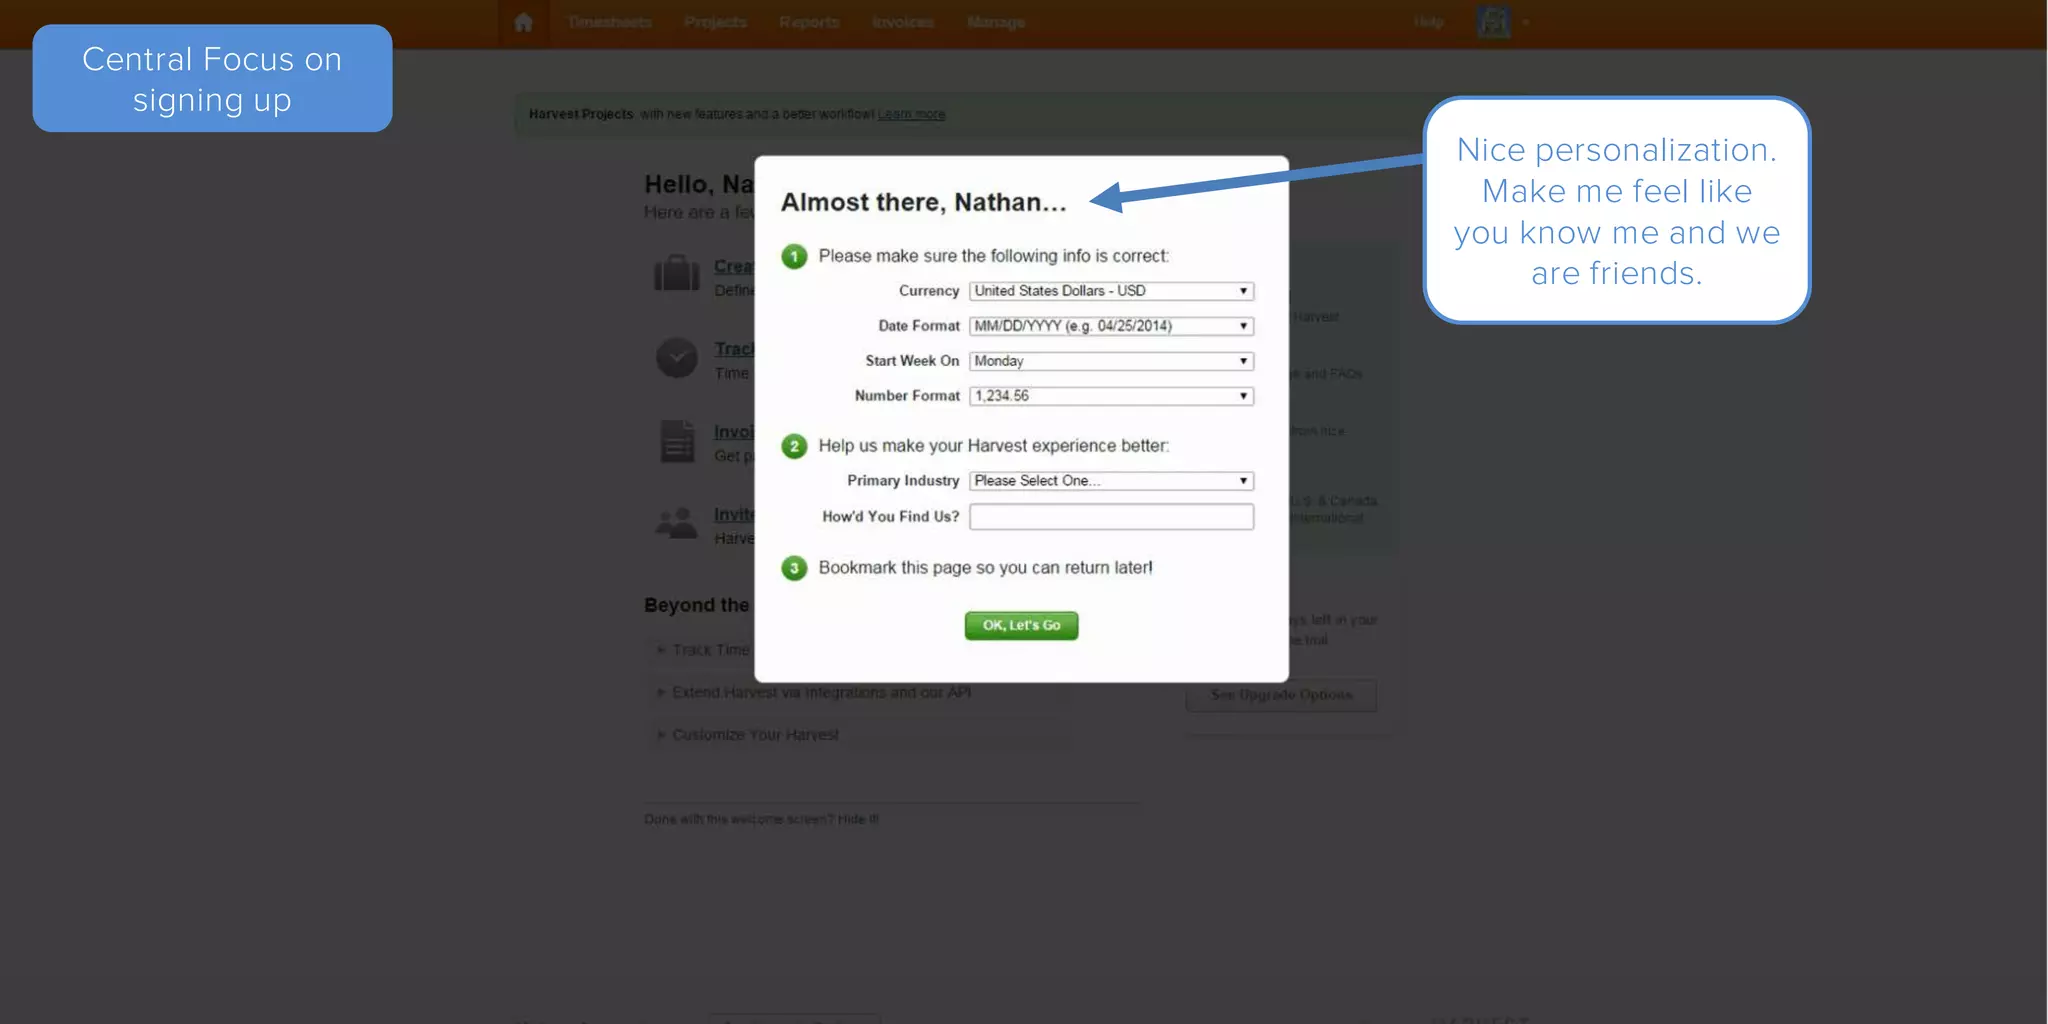Change the Start Week On dropdown
Viewport: 2048px width, 1024px height.
[1111, 361]
